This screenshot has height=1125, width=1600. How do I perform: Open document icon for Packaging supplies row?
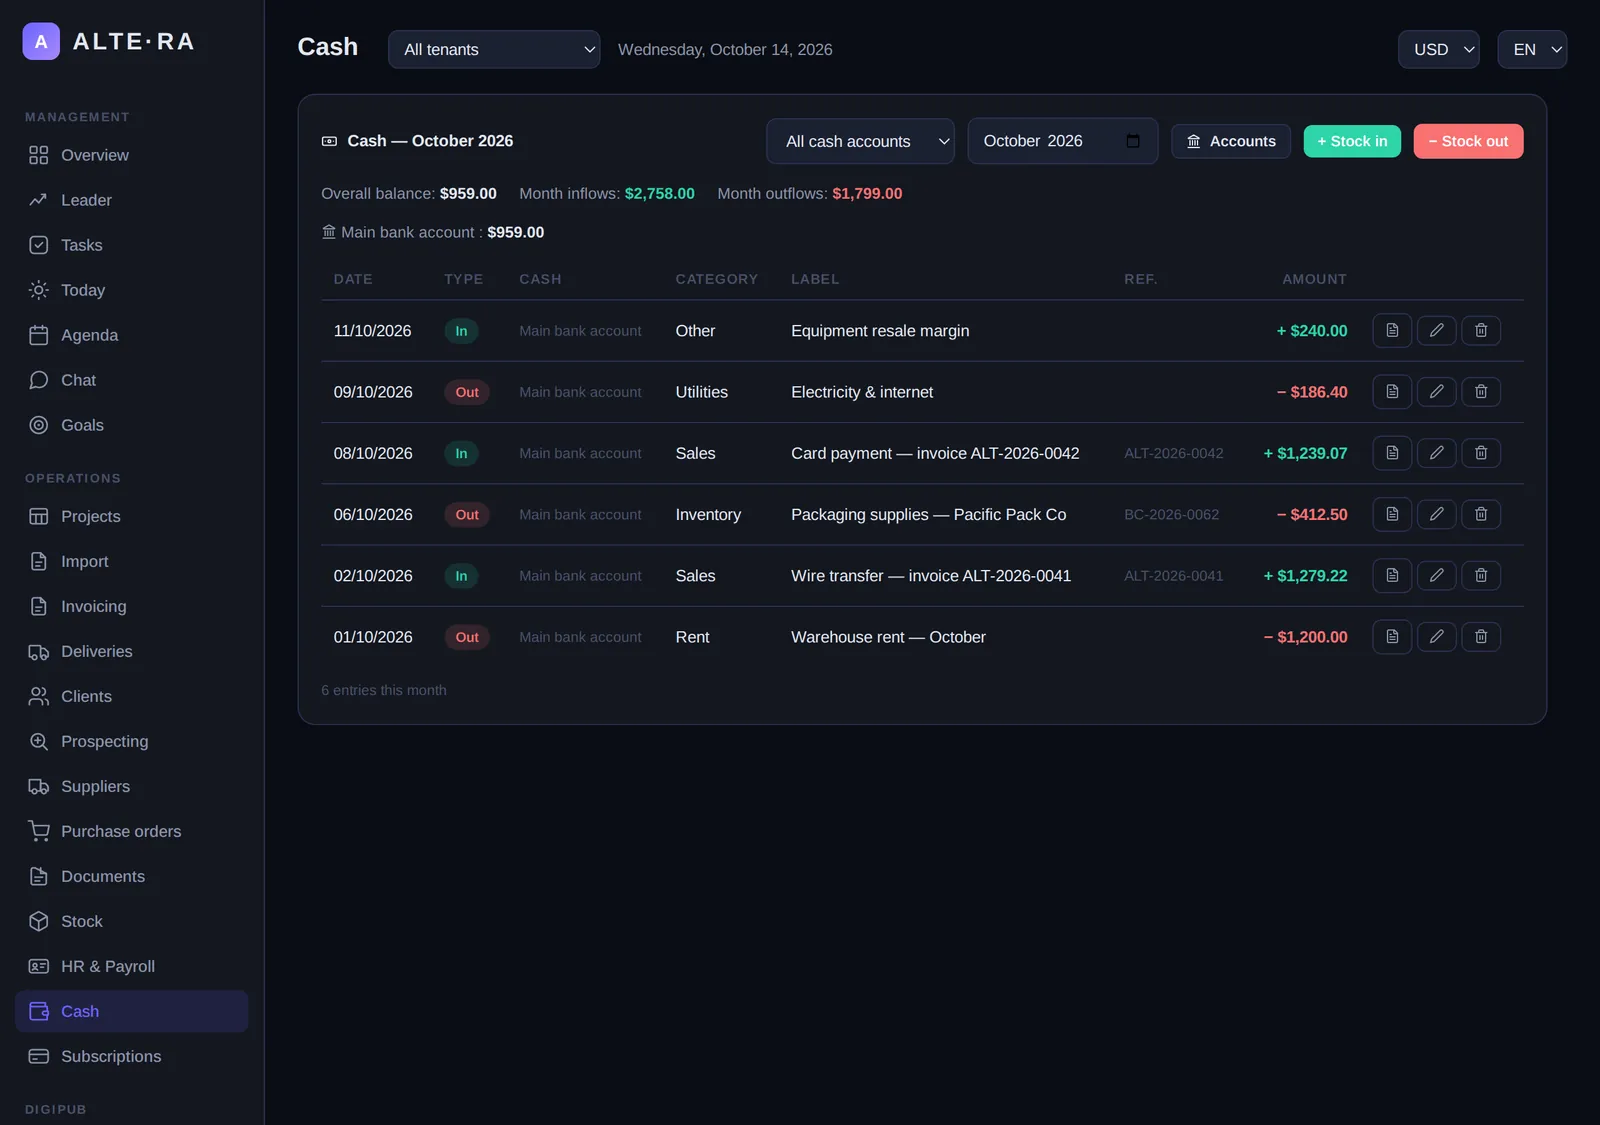[x=1392, y=514]
